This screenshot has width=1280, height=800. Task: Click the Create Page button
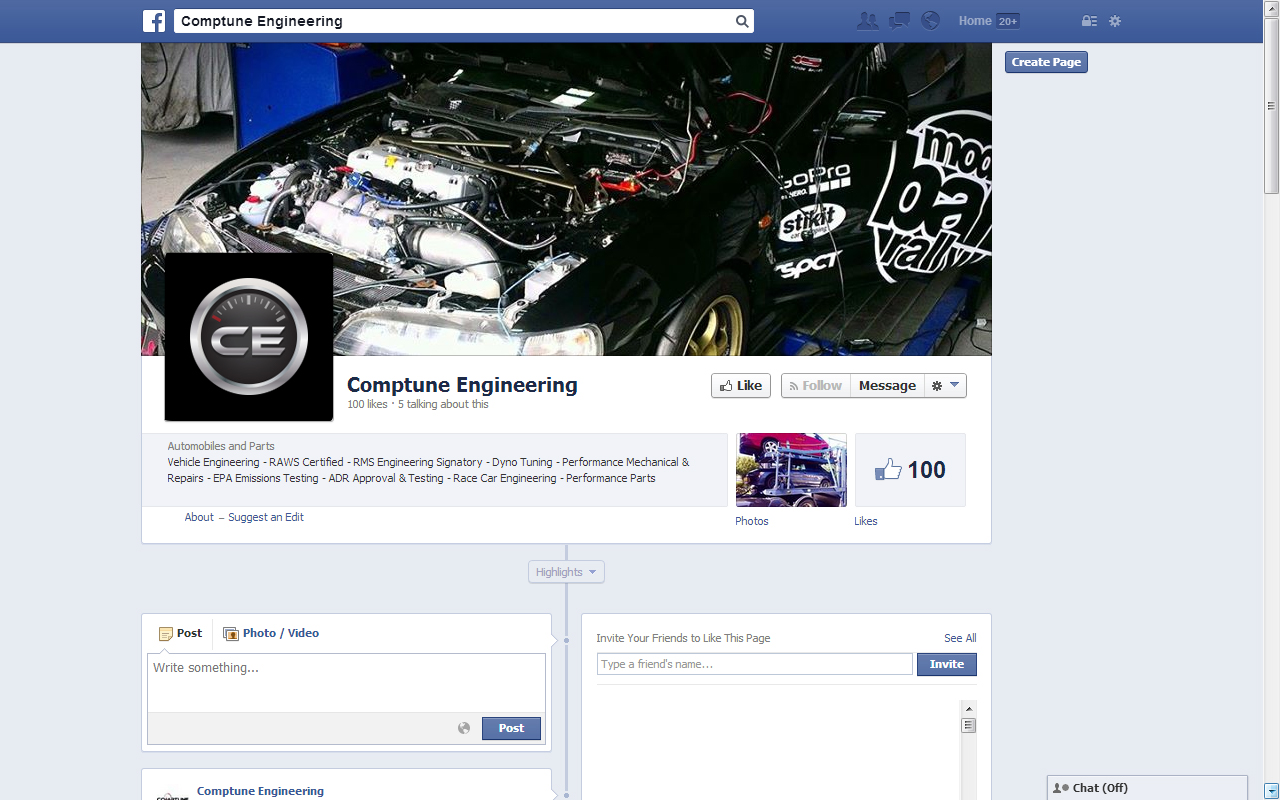click(x=1046, y=62)
